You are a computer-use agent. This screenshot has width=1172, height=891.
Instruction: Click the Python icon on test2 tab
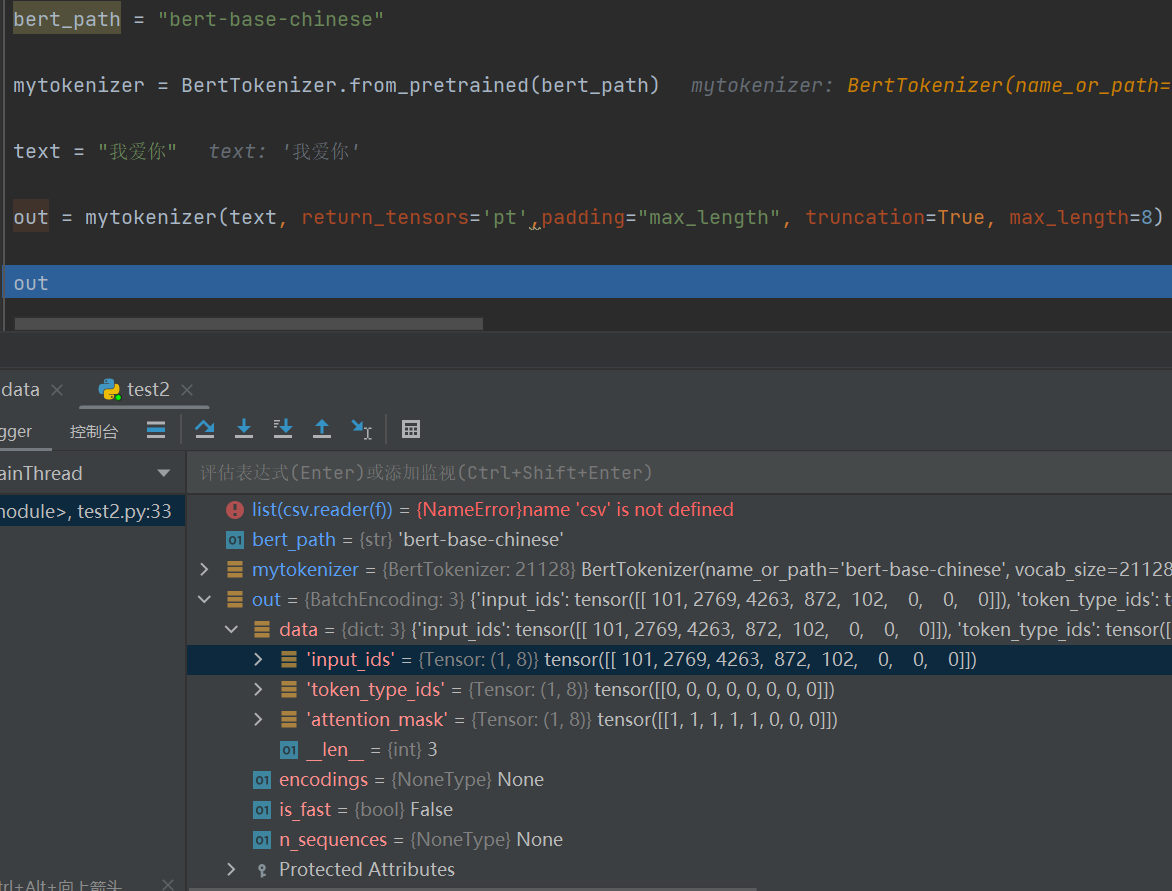tap(110, 389)
